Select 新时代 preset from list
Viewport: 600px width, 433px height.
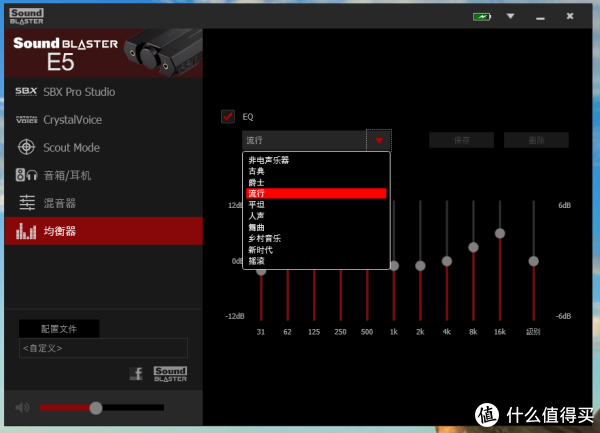click(316, 250)
